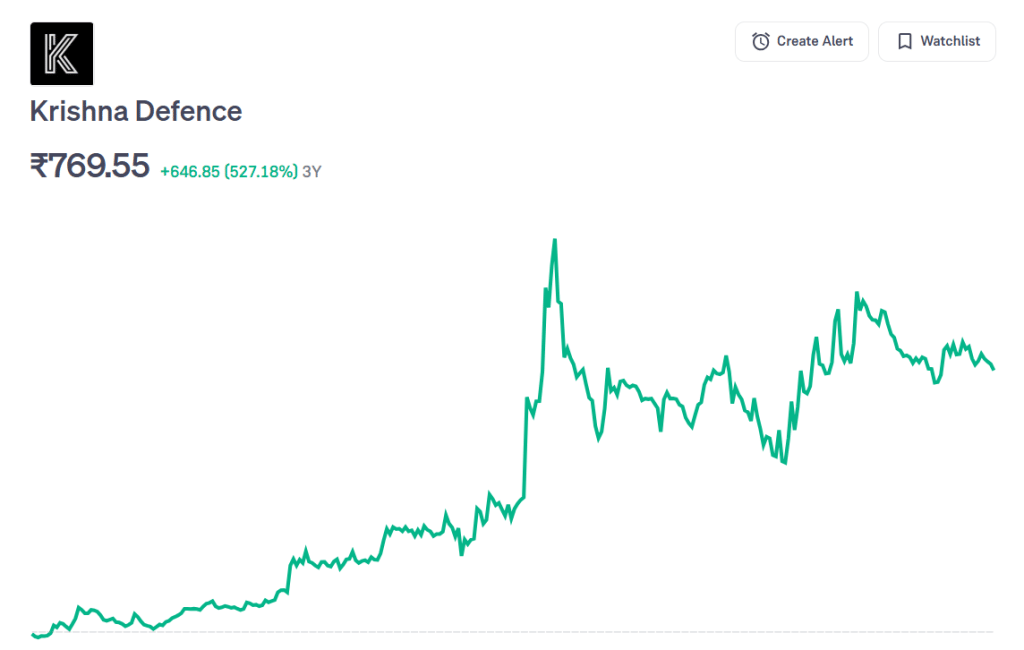
Task: Click the midpoint of the steep vertical surge
Action: click(x=525, y=450)
